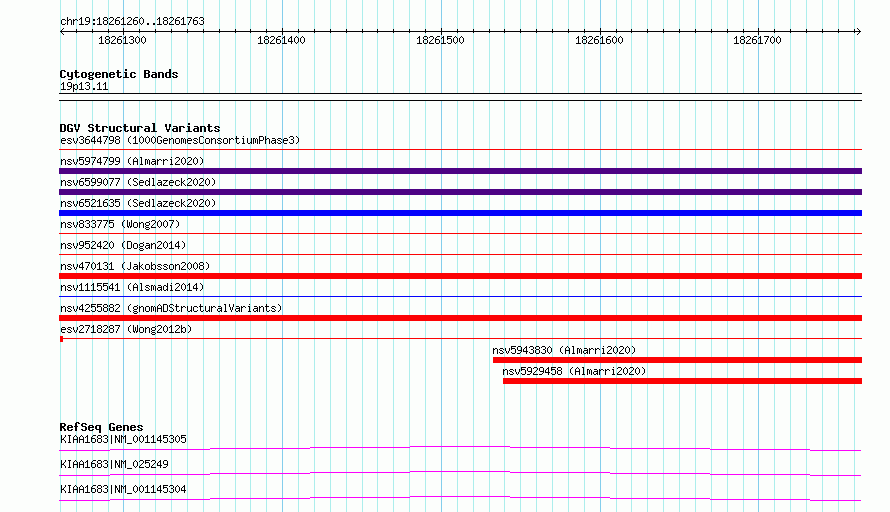Screen dimensions: 890x512
Task: Click the red nsv470131 variant bar
Action: click(x=460, y=276)
